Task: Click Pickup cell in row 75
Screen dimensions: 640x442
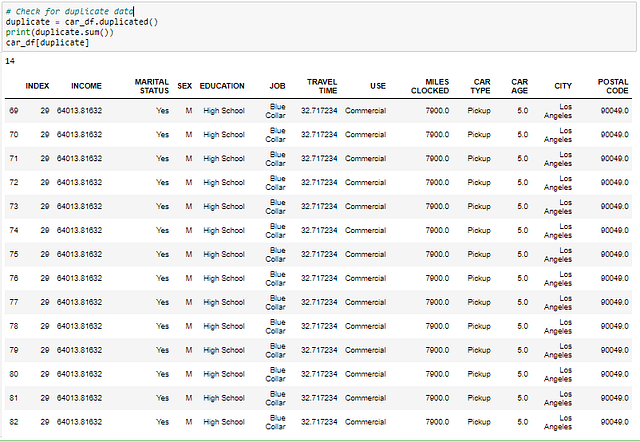Action: 479,254
